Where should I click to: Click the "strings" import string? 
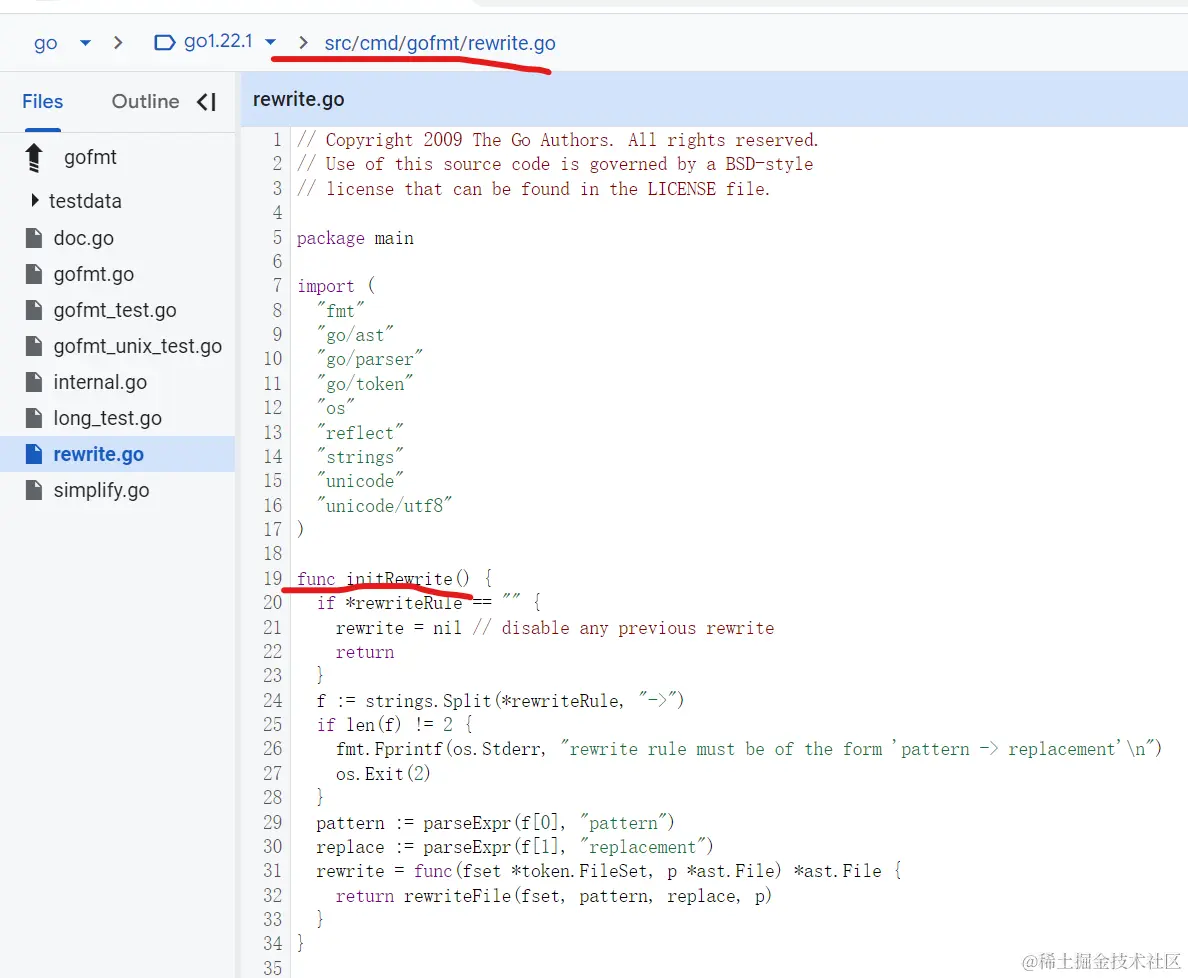(x=360, y=457)
